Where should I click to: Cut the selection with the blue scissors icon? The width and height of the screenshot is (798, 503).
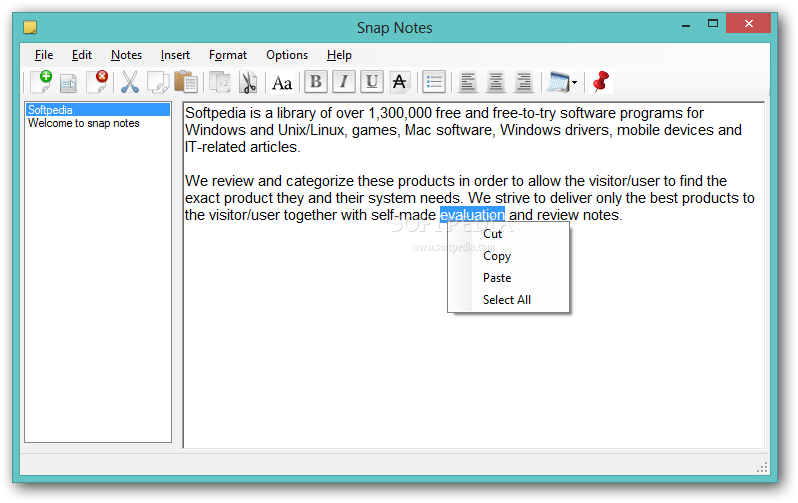point(130,82)
